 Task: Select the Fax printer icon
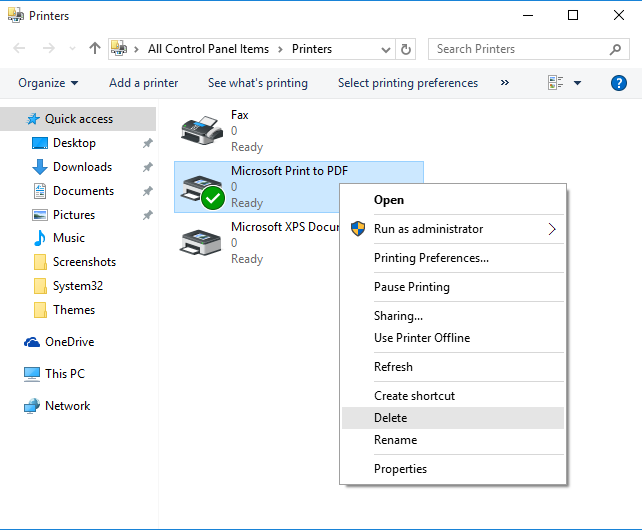coord(202,130)
